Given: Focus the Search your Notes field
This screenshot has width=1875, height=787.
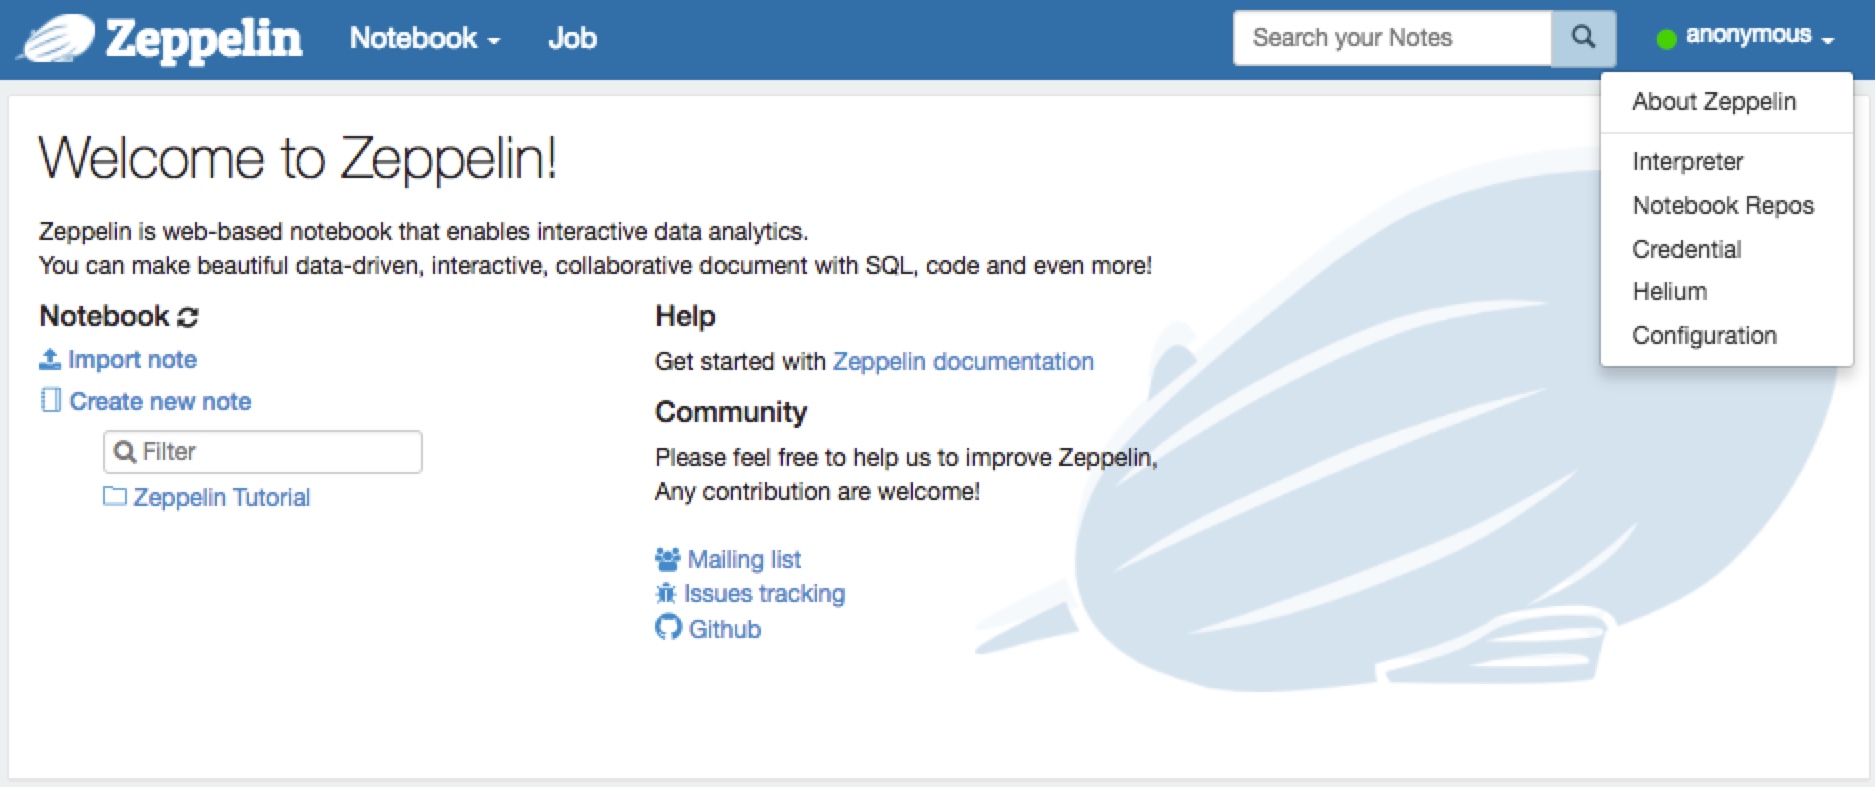Looking at the screenshot, I should (x=1392, y=38).
